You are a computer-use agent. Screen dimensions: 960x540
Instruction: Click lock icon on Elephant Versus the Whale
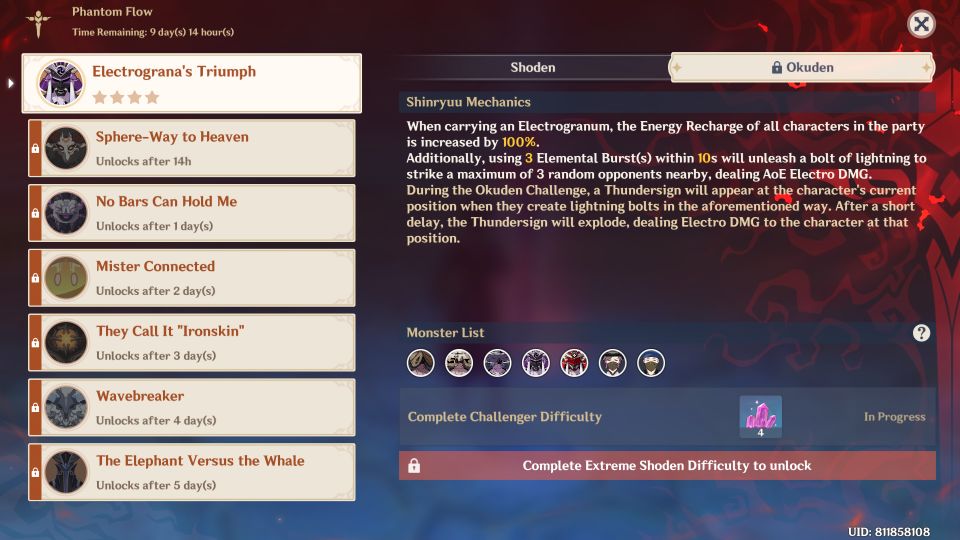(x=35, y=473)
